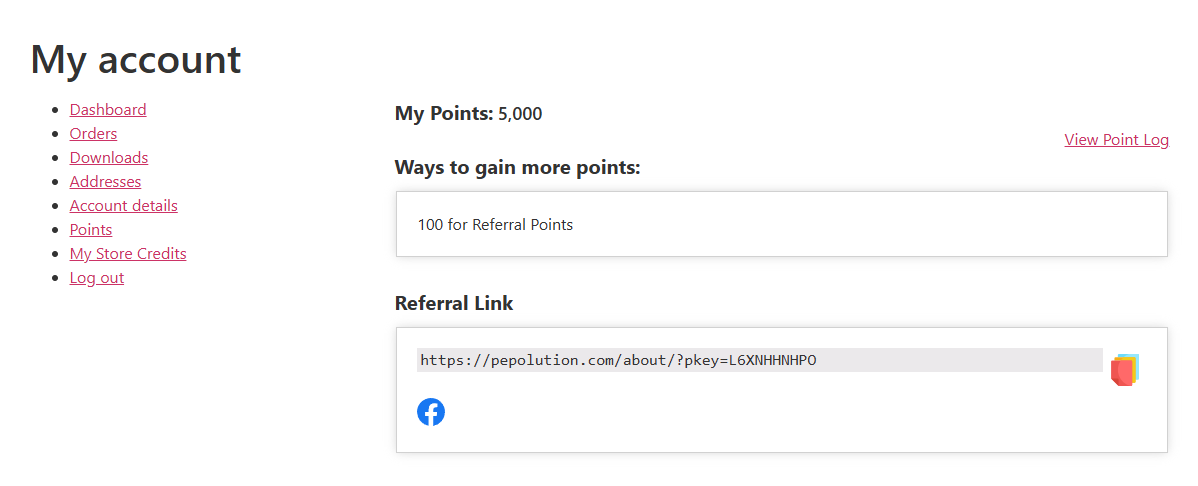The image size is (1198, 486).
Task: Log out of the account
Action: point(97,278)
